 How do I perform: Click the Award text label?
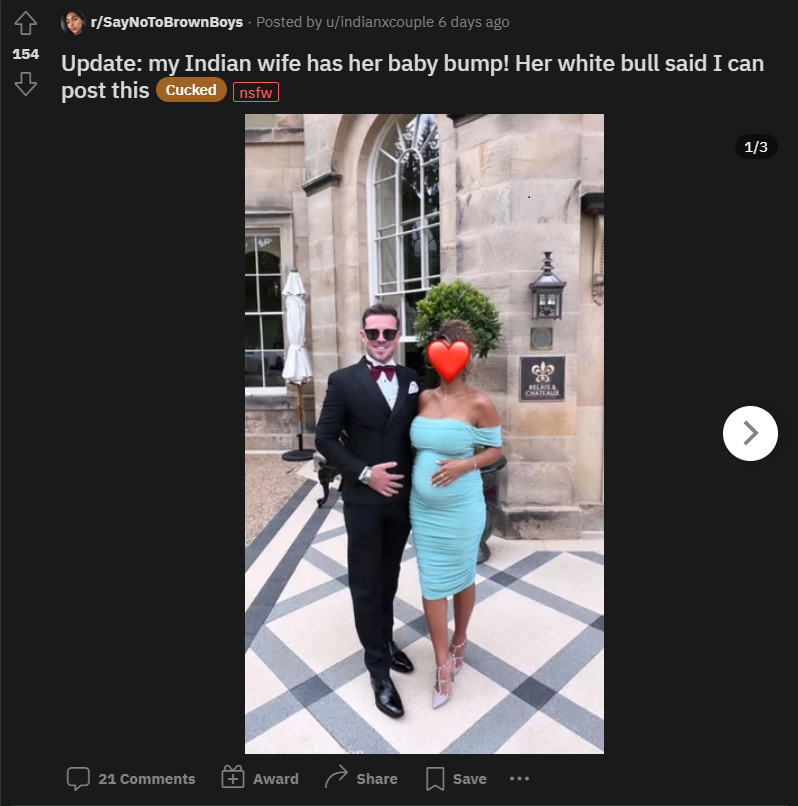(x=276, y=779)
